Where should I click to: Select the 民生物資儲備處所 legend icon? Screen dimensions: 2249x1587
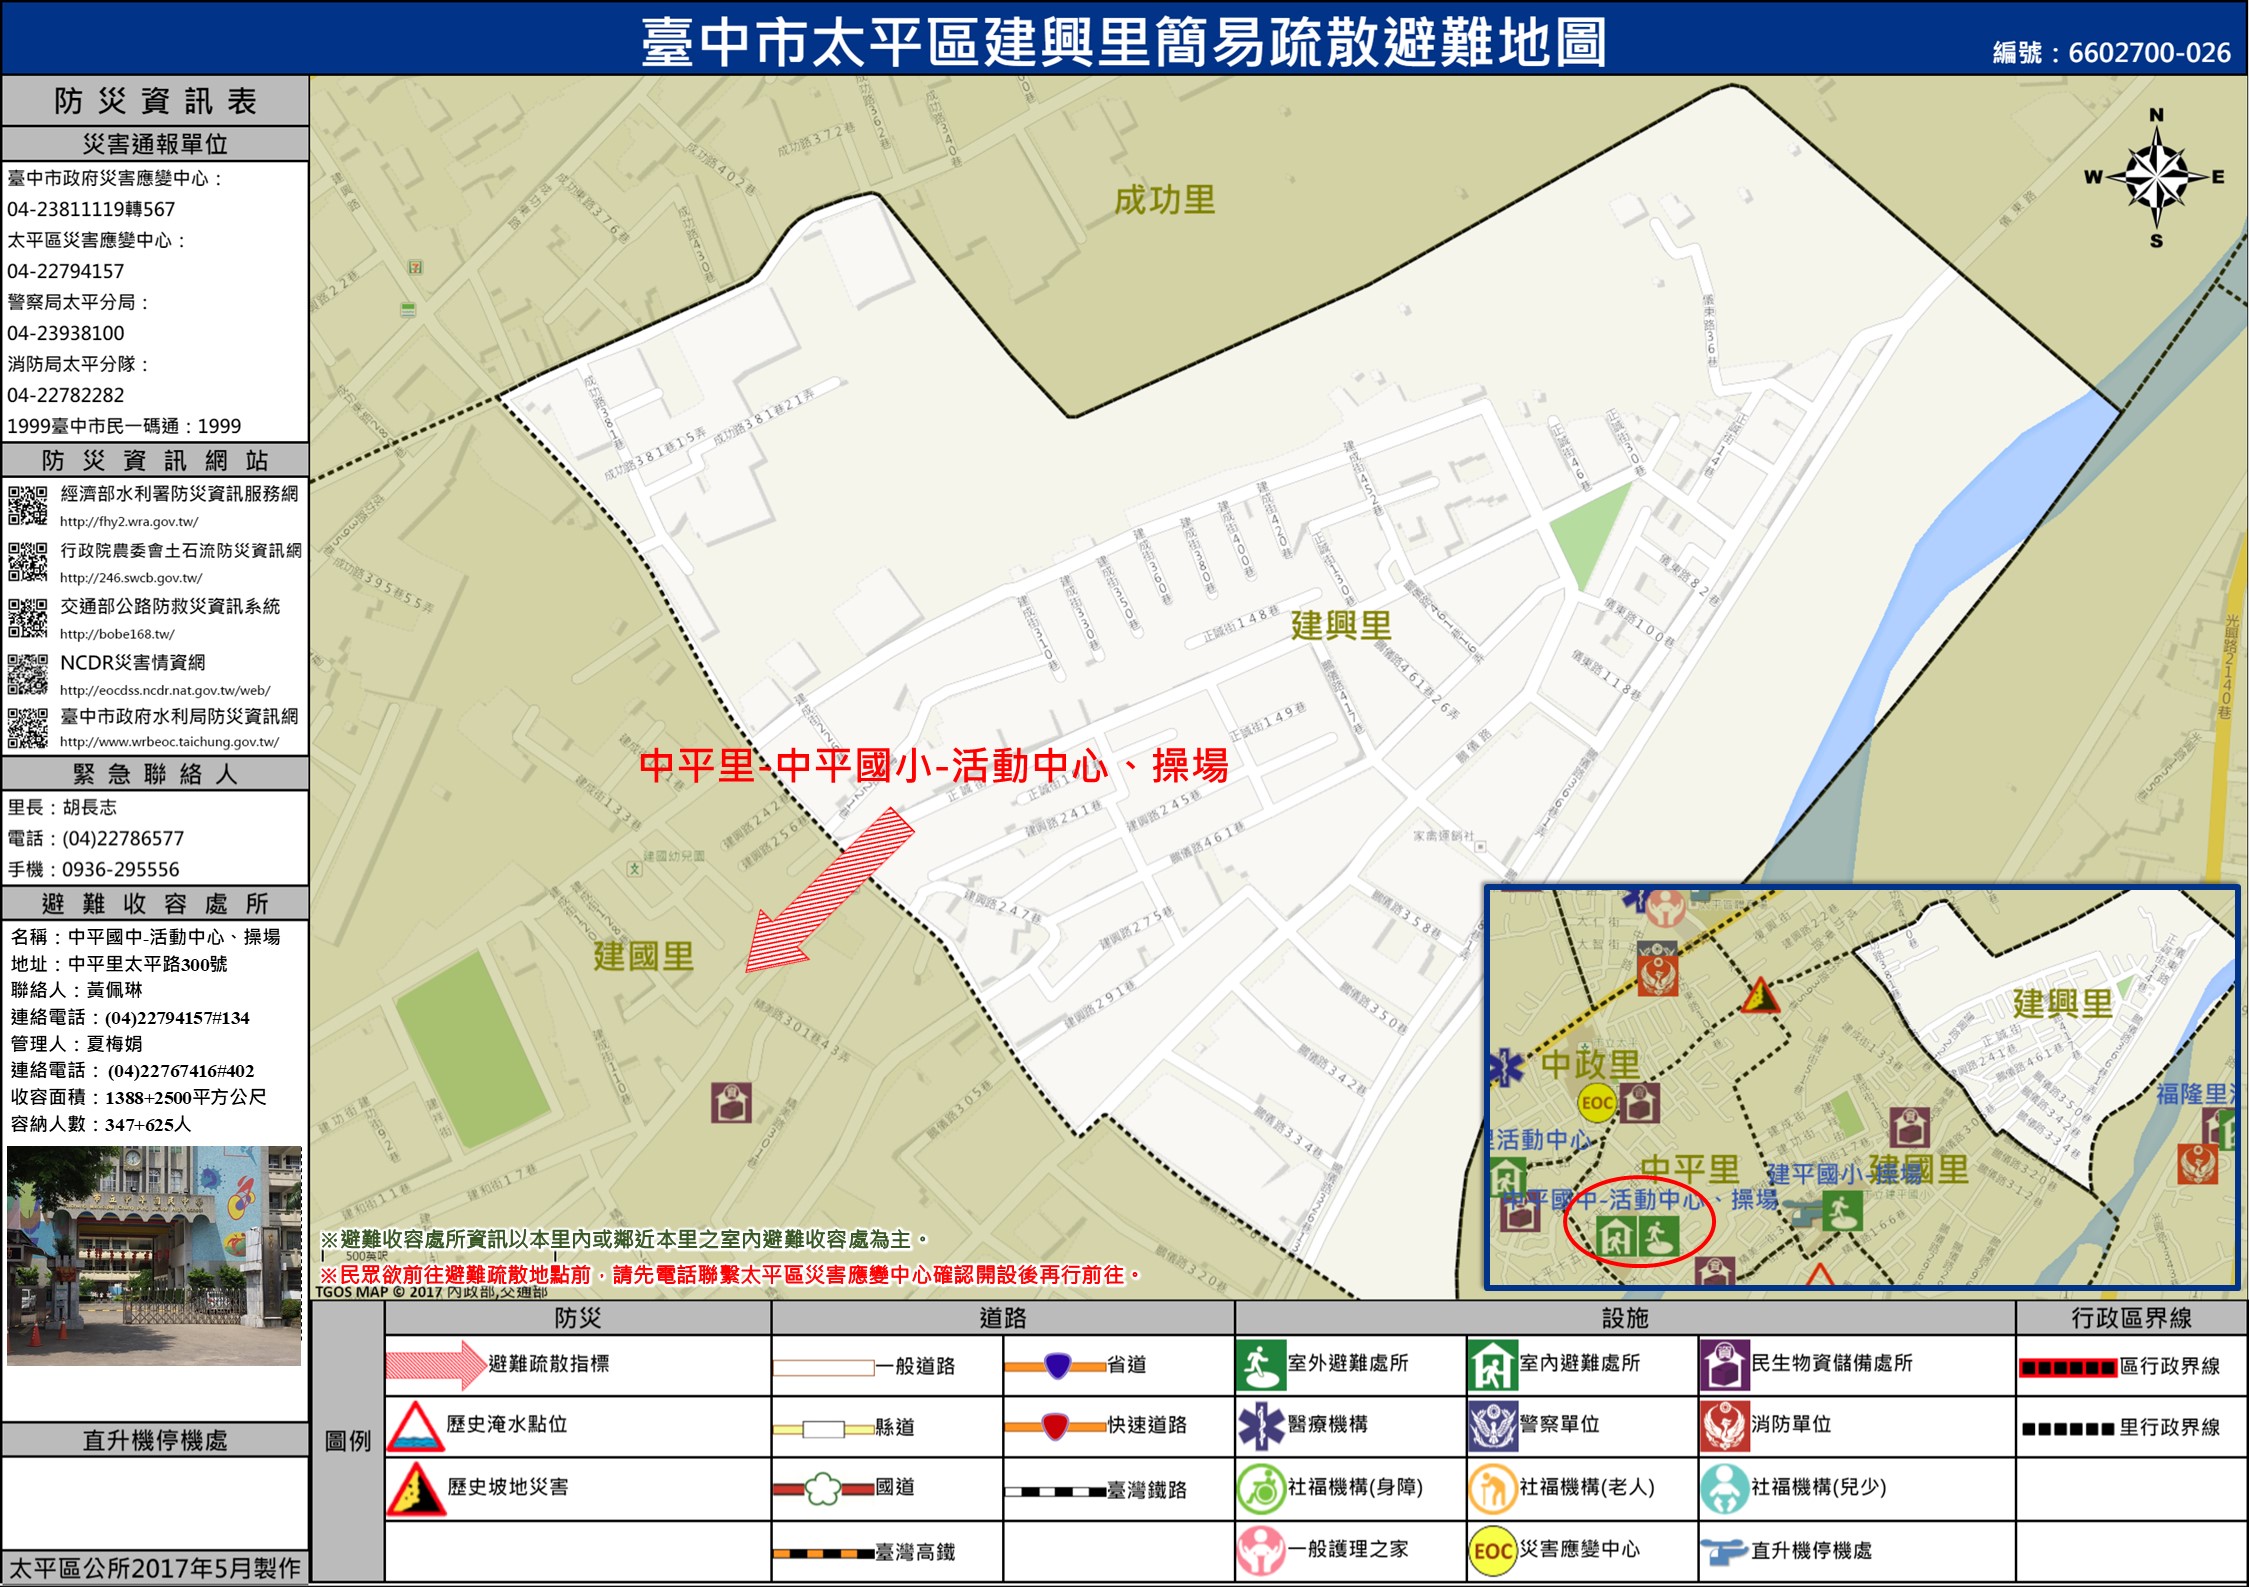1724,1365
